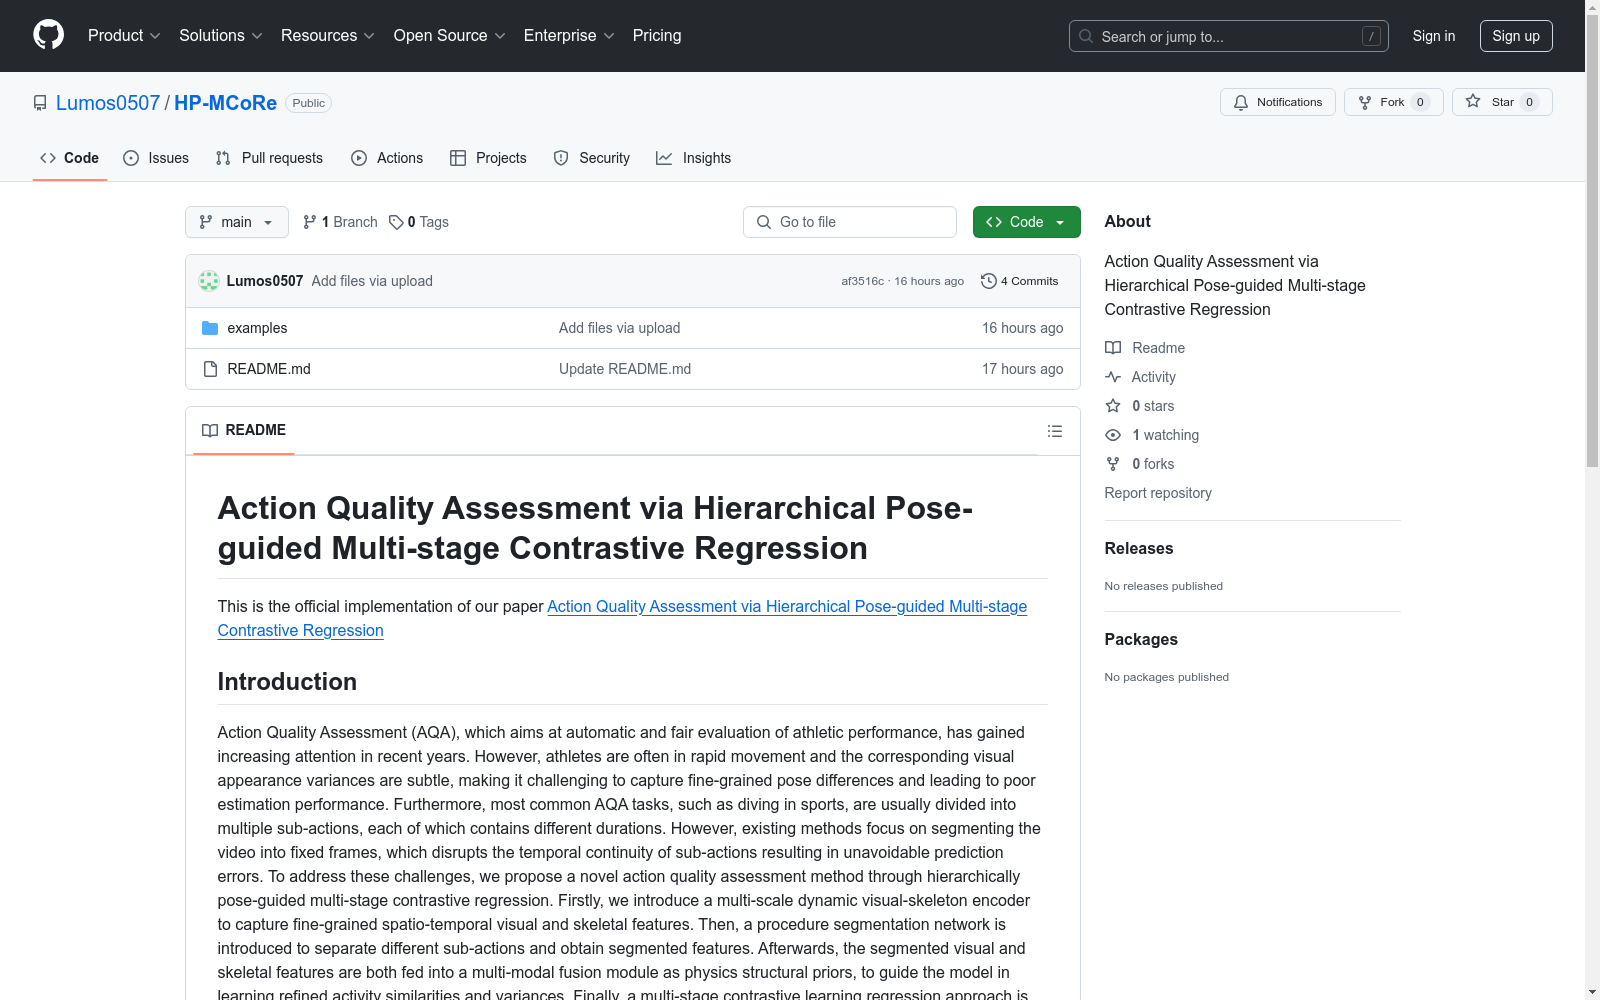This screenshot has width=1600, height=1000.
Task: Click the Packages heading
Action: coord(1141,639)
